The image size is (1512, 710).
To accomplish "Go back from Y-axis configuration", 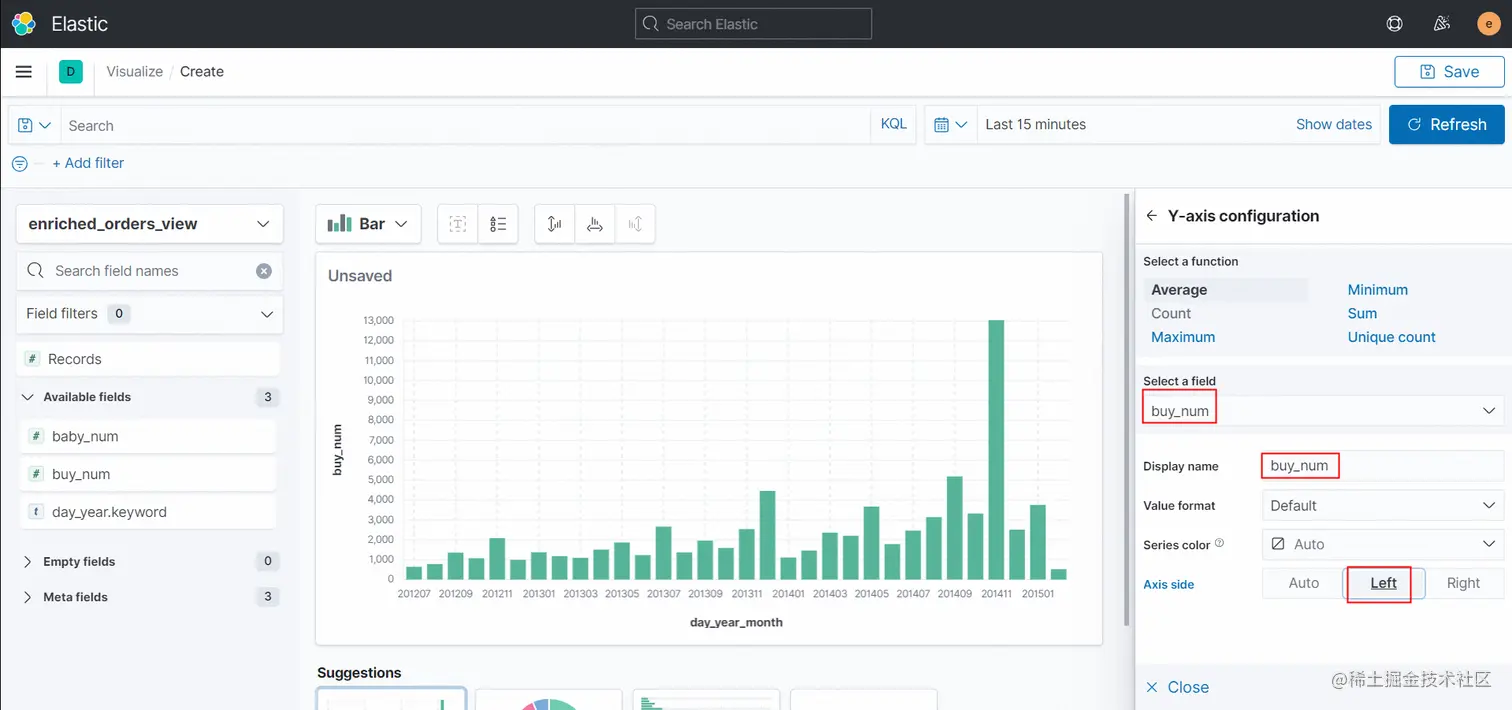I will pyautogui.click(x=1152, y=216).
